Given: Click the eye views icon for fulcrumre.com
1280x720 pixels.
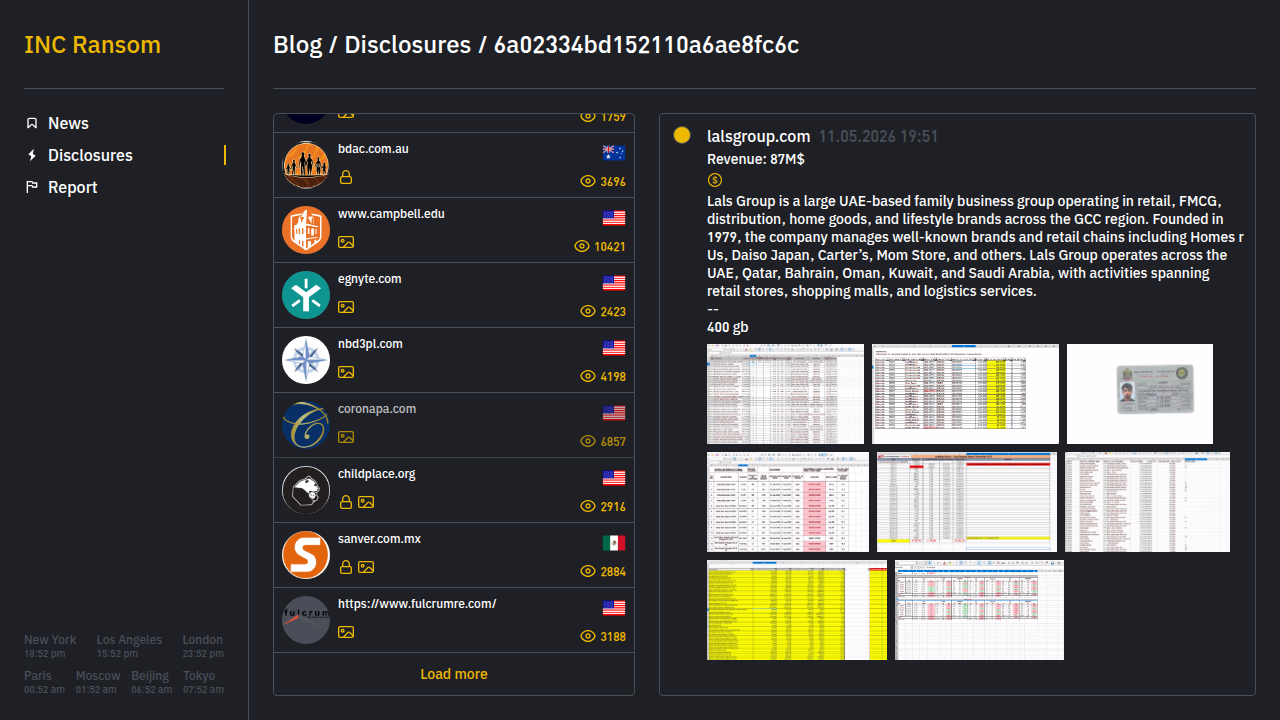Looking at the screenshot, I should pyautogui.click(x=588, y=636).
